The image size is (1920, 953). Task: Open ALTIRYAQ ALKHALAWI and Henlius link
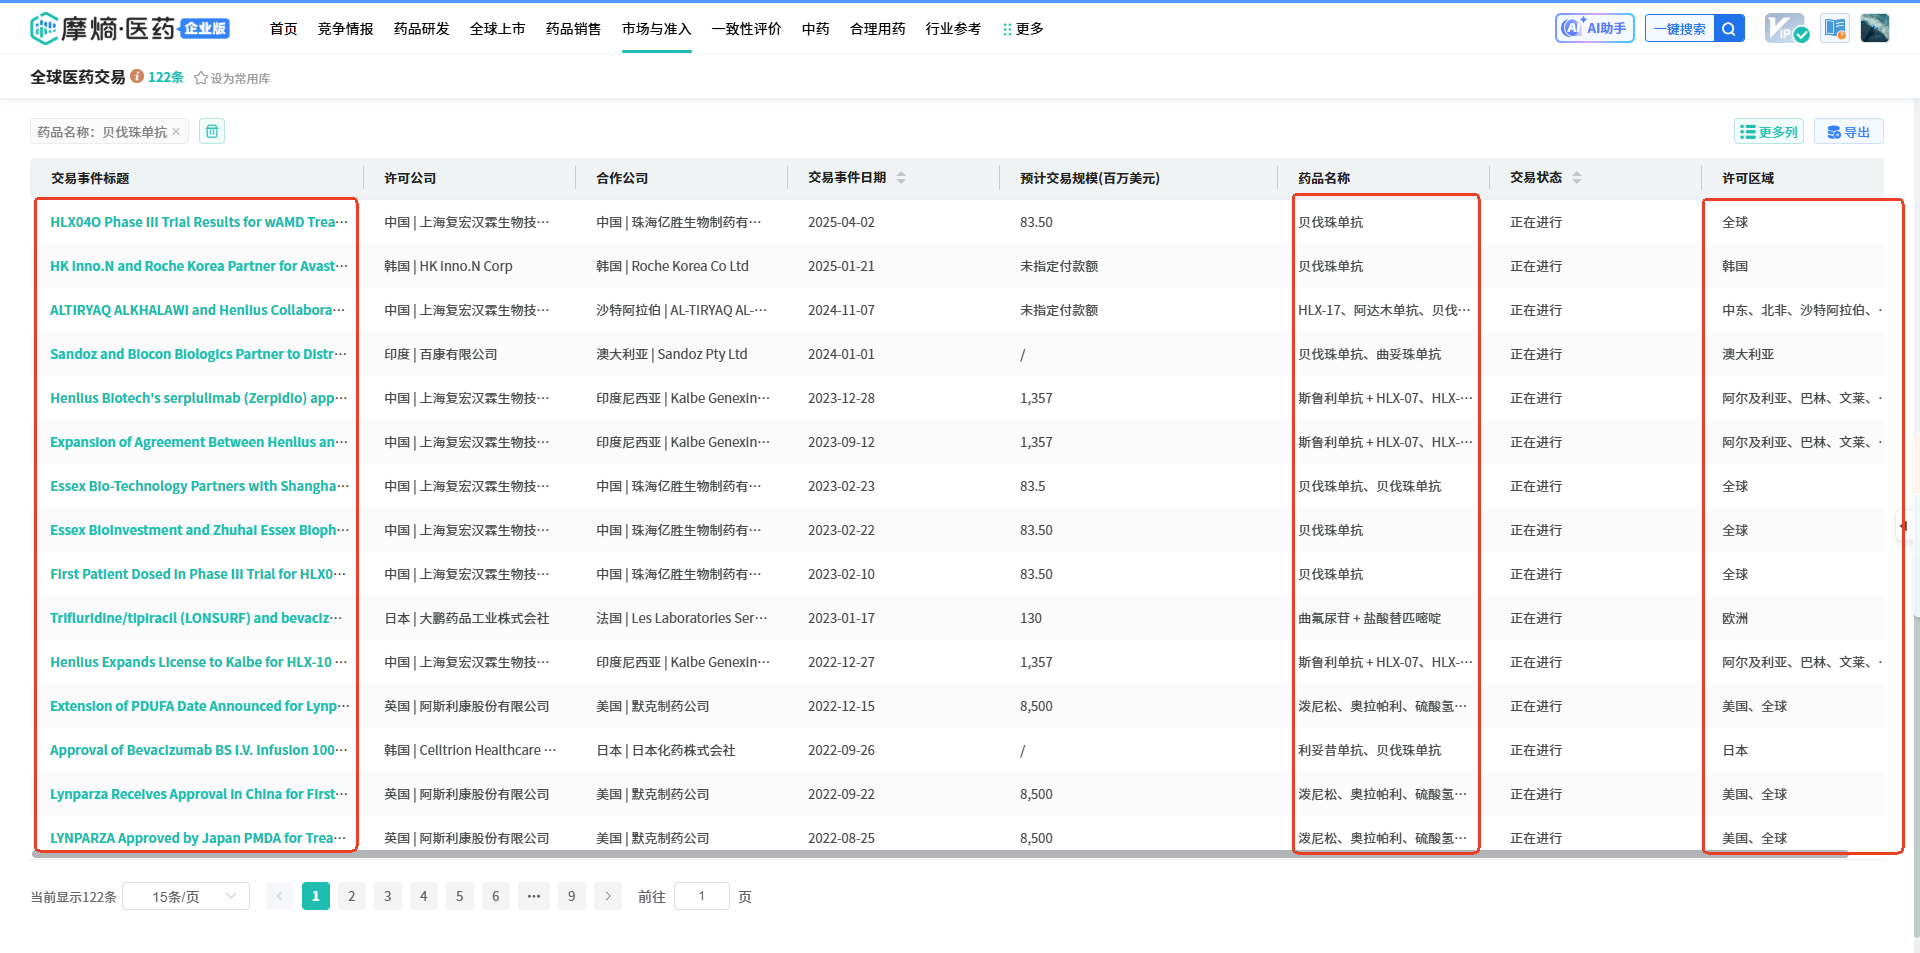(199, 310)
